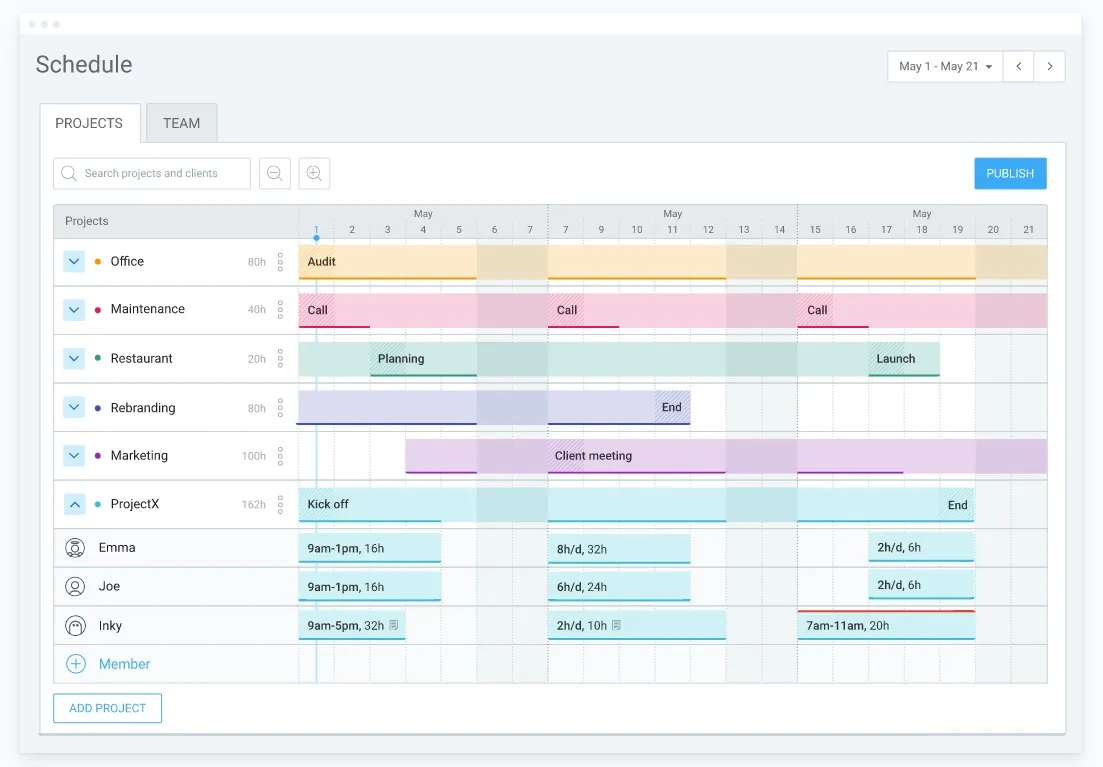This screenshot has height=767, width=1103.
Task: Open options menu for Restaurant project
Action: point(280,359)
